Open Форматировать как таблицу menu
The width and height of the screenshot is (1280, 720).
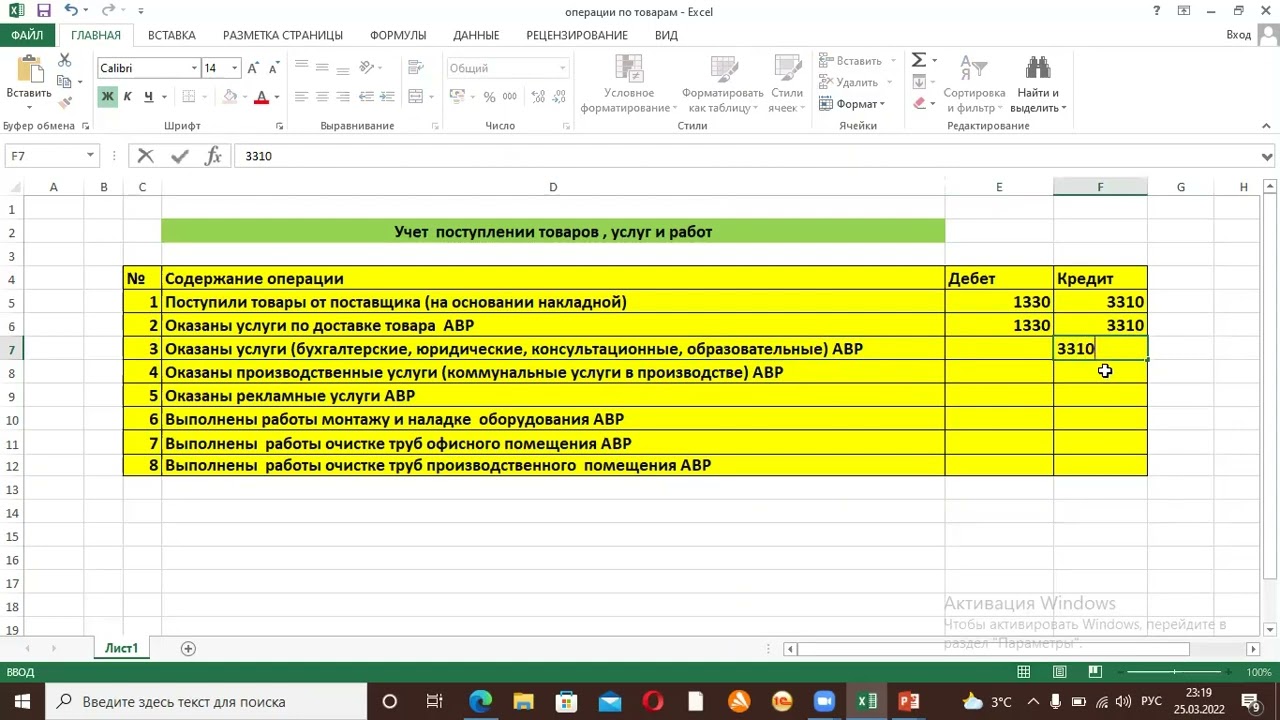(725, 83)
